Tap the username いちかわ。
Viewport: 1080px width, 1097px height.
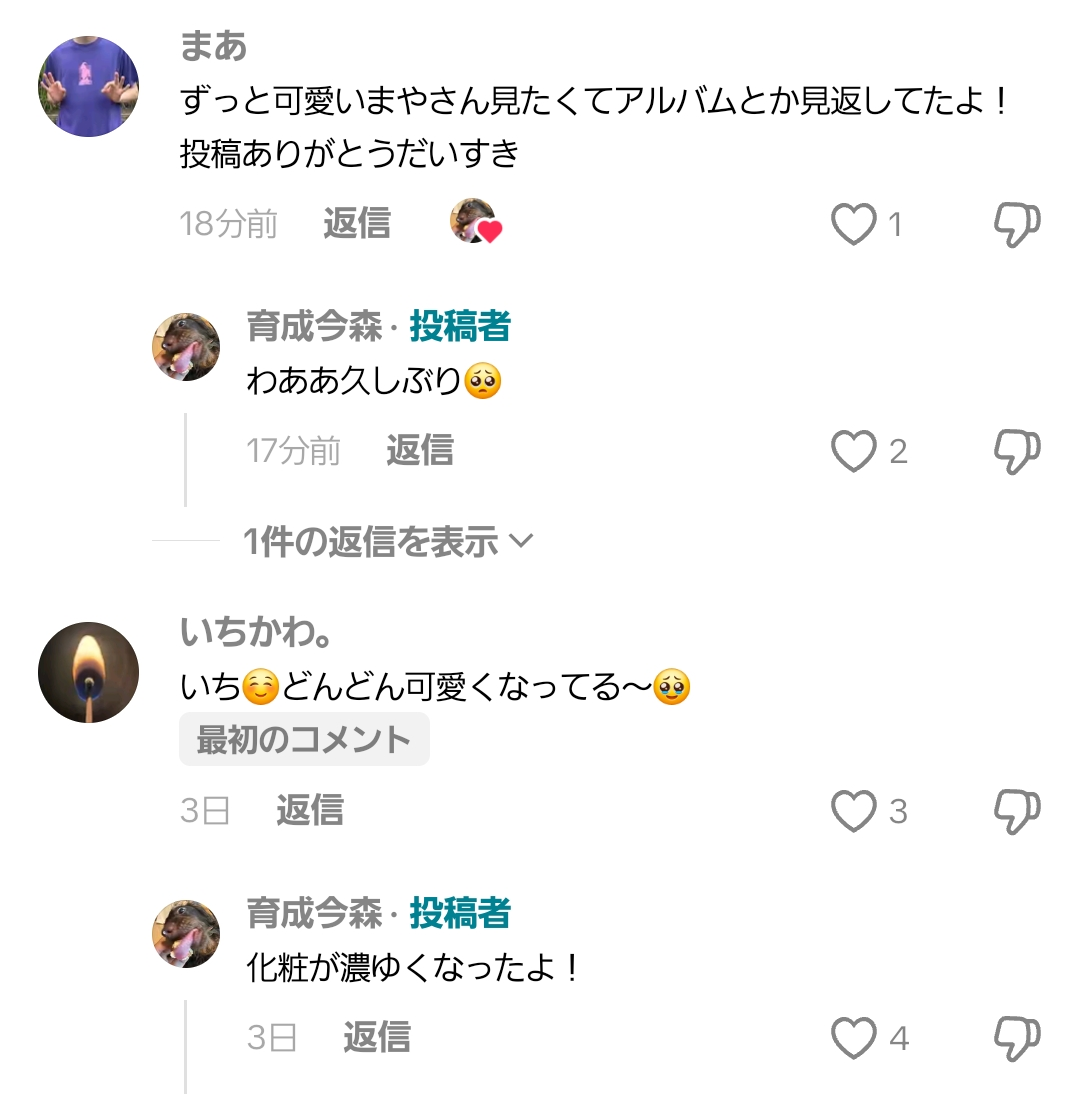click(x=256, y=632)
